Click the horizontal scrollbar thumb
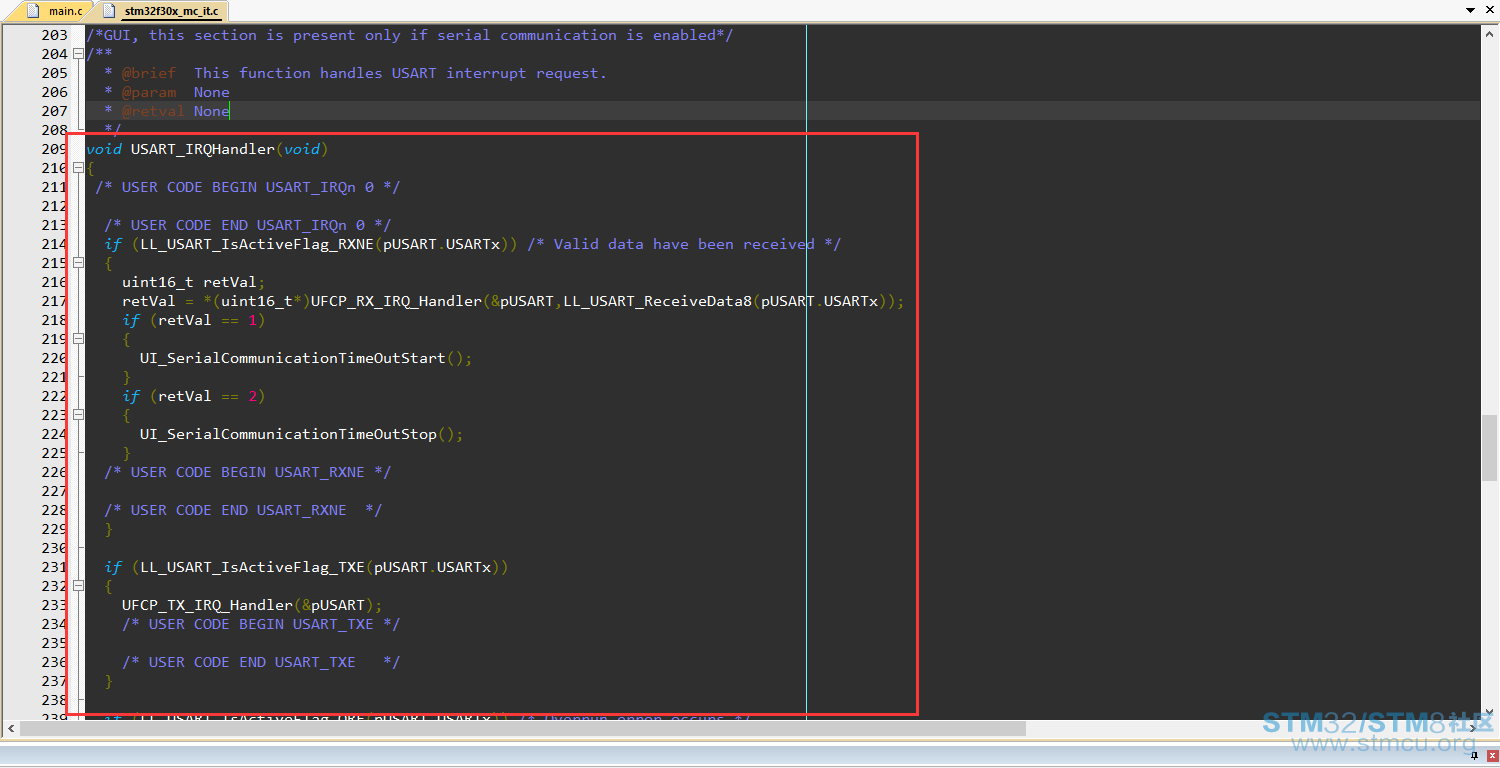Screen dimensions: 1500x768 point(522,728)
